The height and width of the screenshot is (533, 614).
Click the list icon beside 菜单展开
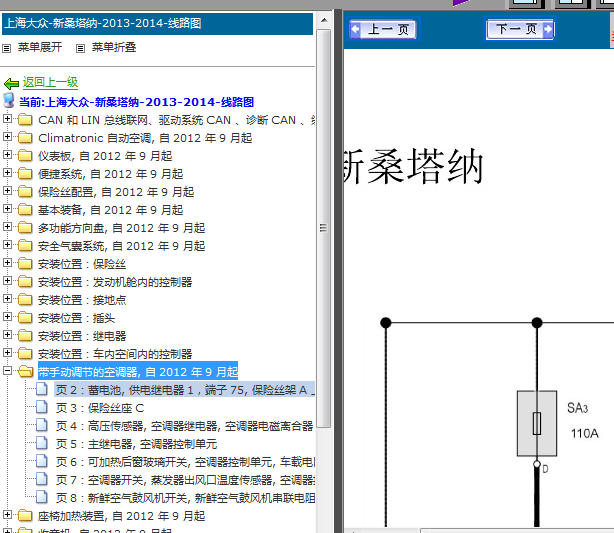point(6,49)
